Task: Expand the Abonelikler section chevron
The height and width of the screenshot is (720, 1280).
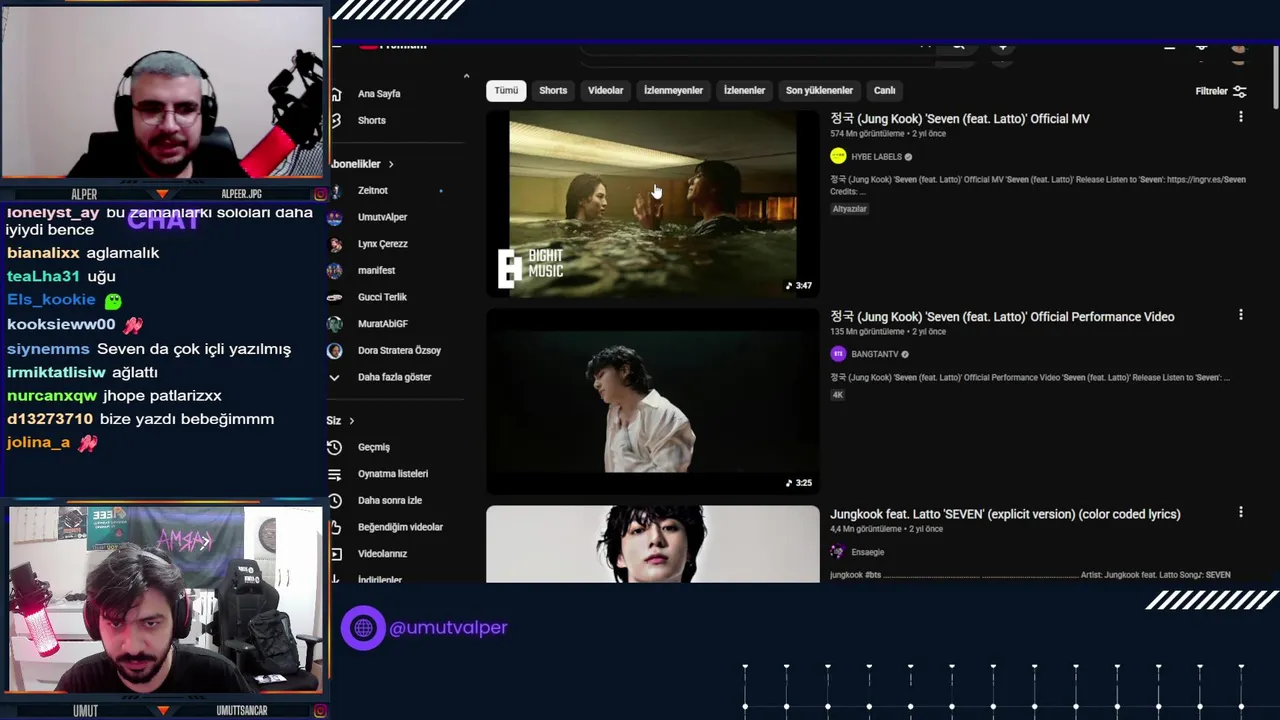Action: click(391, 164)
